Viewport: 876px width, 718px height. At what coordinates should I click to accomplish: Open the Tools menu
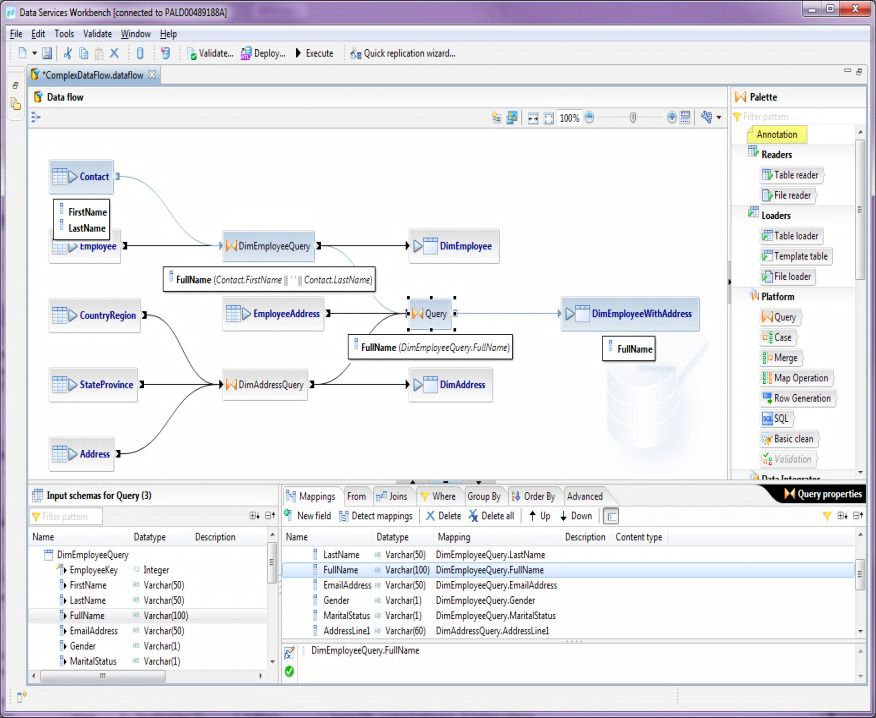click(64, 33)
